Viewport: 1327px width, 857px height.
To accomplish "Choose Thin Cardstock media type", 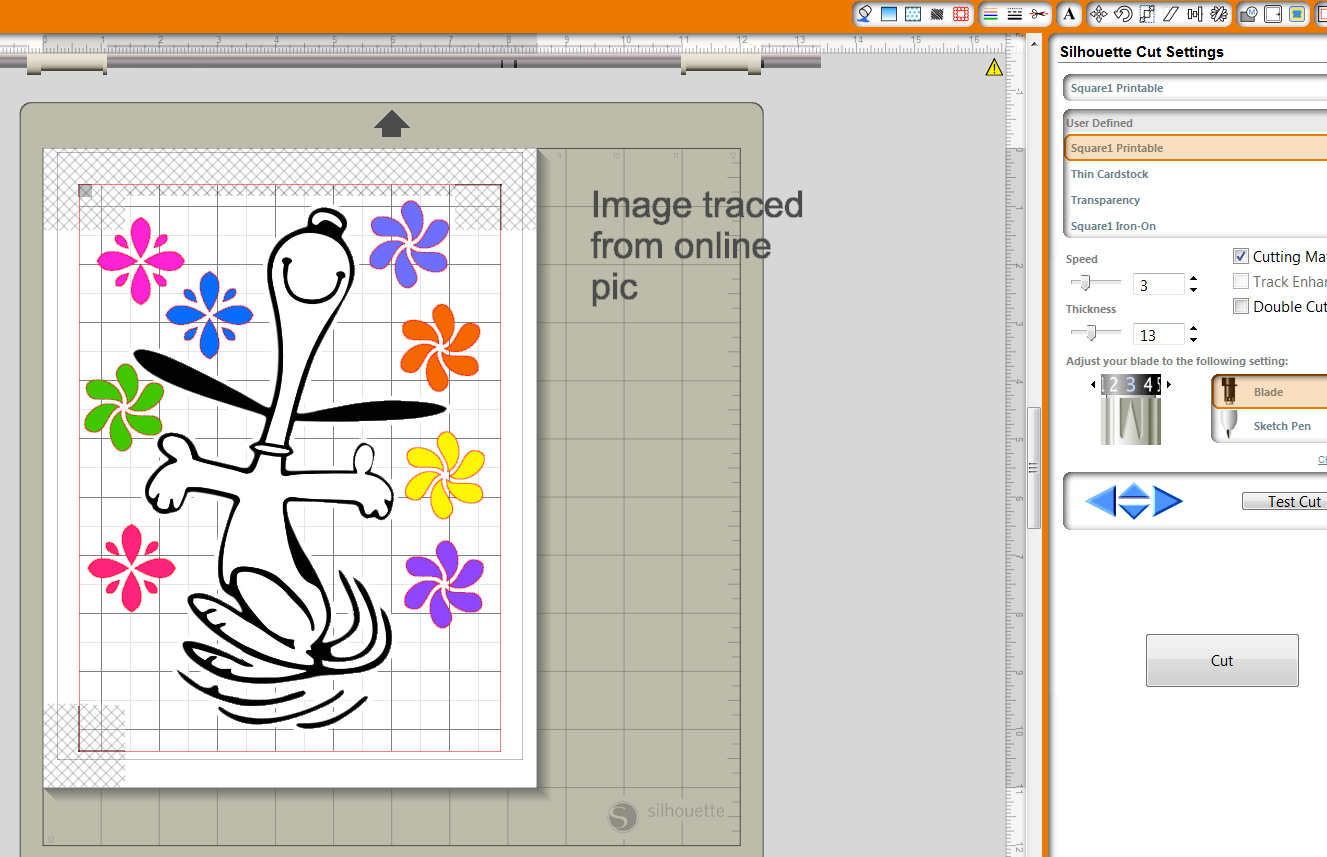I will tap(1195, 174).
